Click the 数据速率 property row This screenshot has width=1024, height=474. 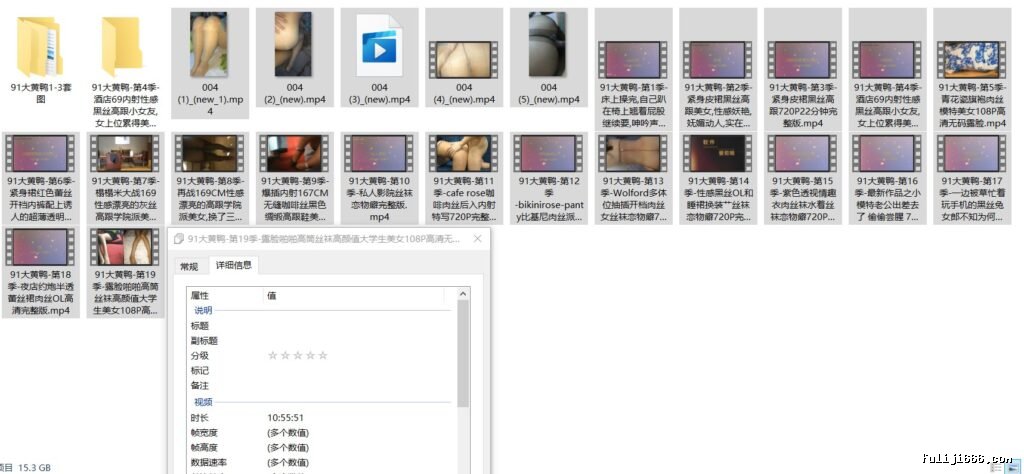pyautogui.click(x=321, y=463)
